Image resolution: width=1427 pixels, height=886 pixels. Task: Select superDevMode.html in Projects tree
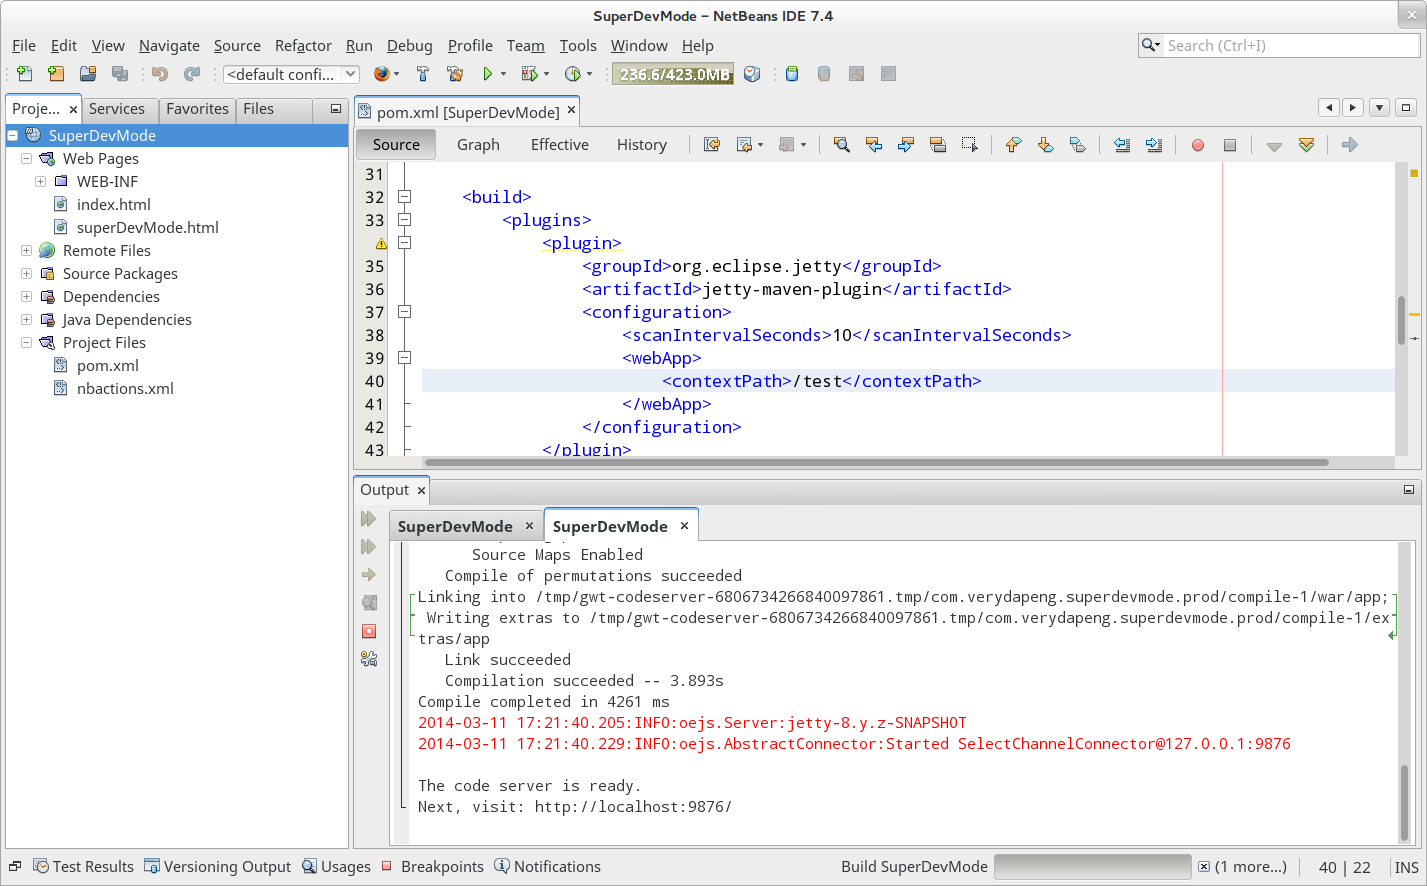(x=148, y=227)
